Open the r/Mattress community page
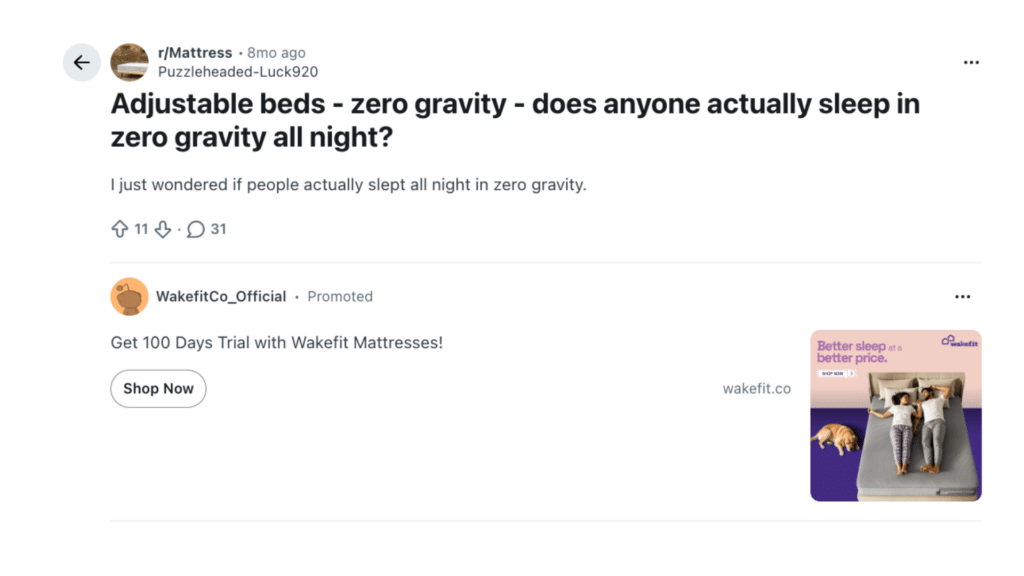Viewport: 1024px width, 576px height. coord(193,52)
